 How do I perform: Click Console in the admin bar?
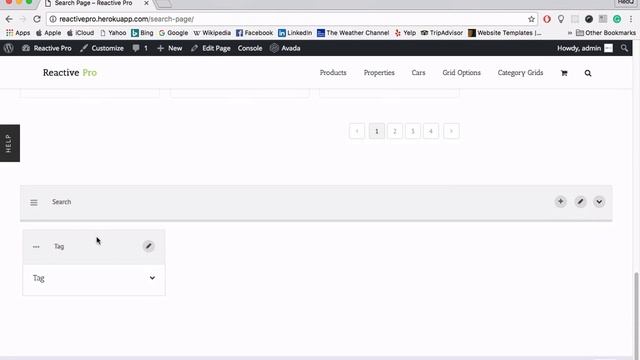[x=250, y=48]
